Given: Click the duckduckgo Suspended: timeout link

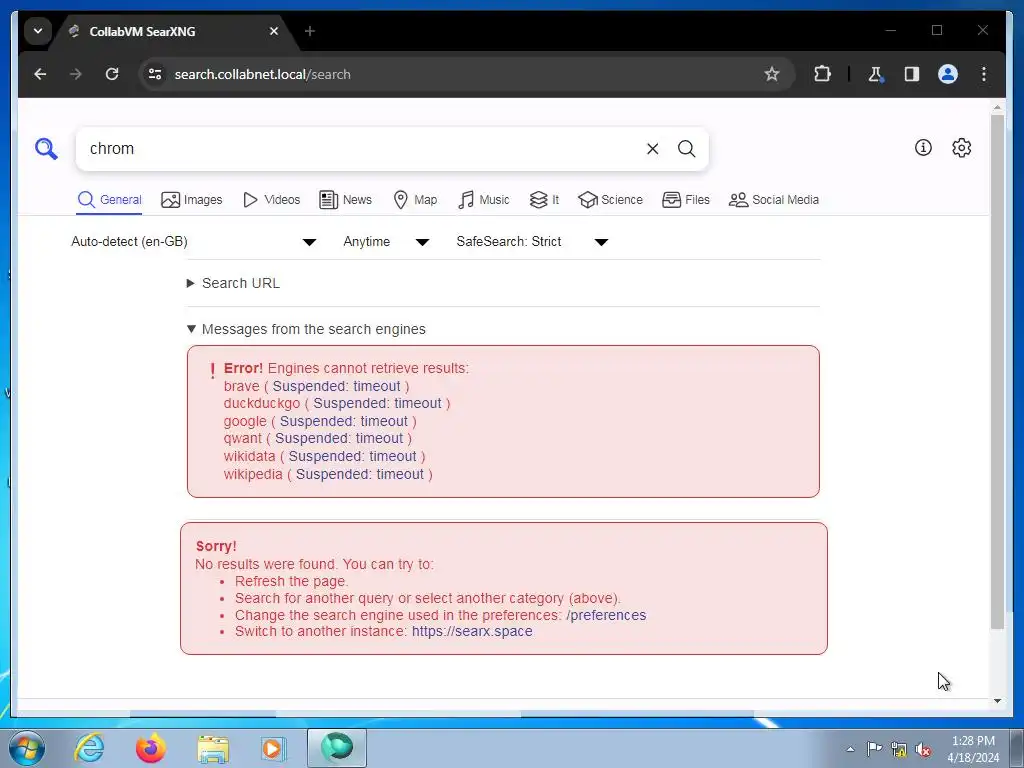Looking at the screenshot, I should (x=377, y=404).
